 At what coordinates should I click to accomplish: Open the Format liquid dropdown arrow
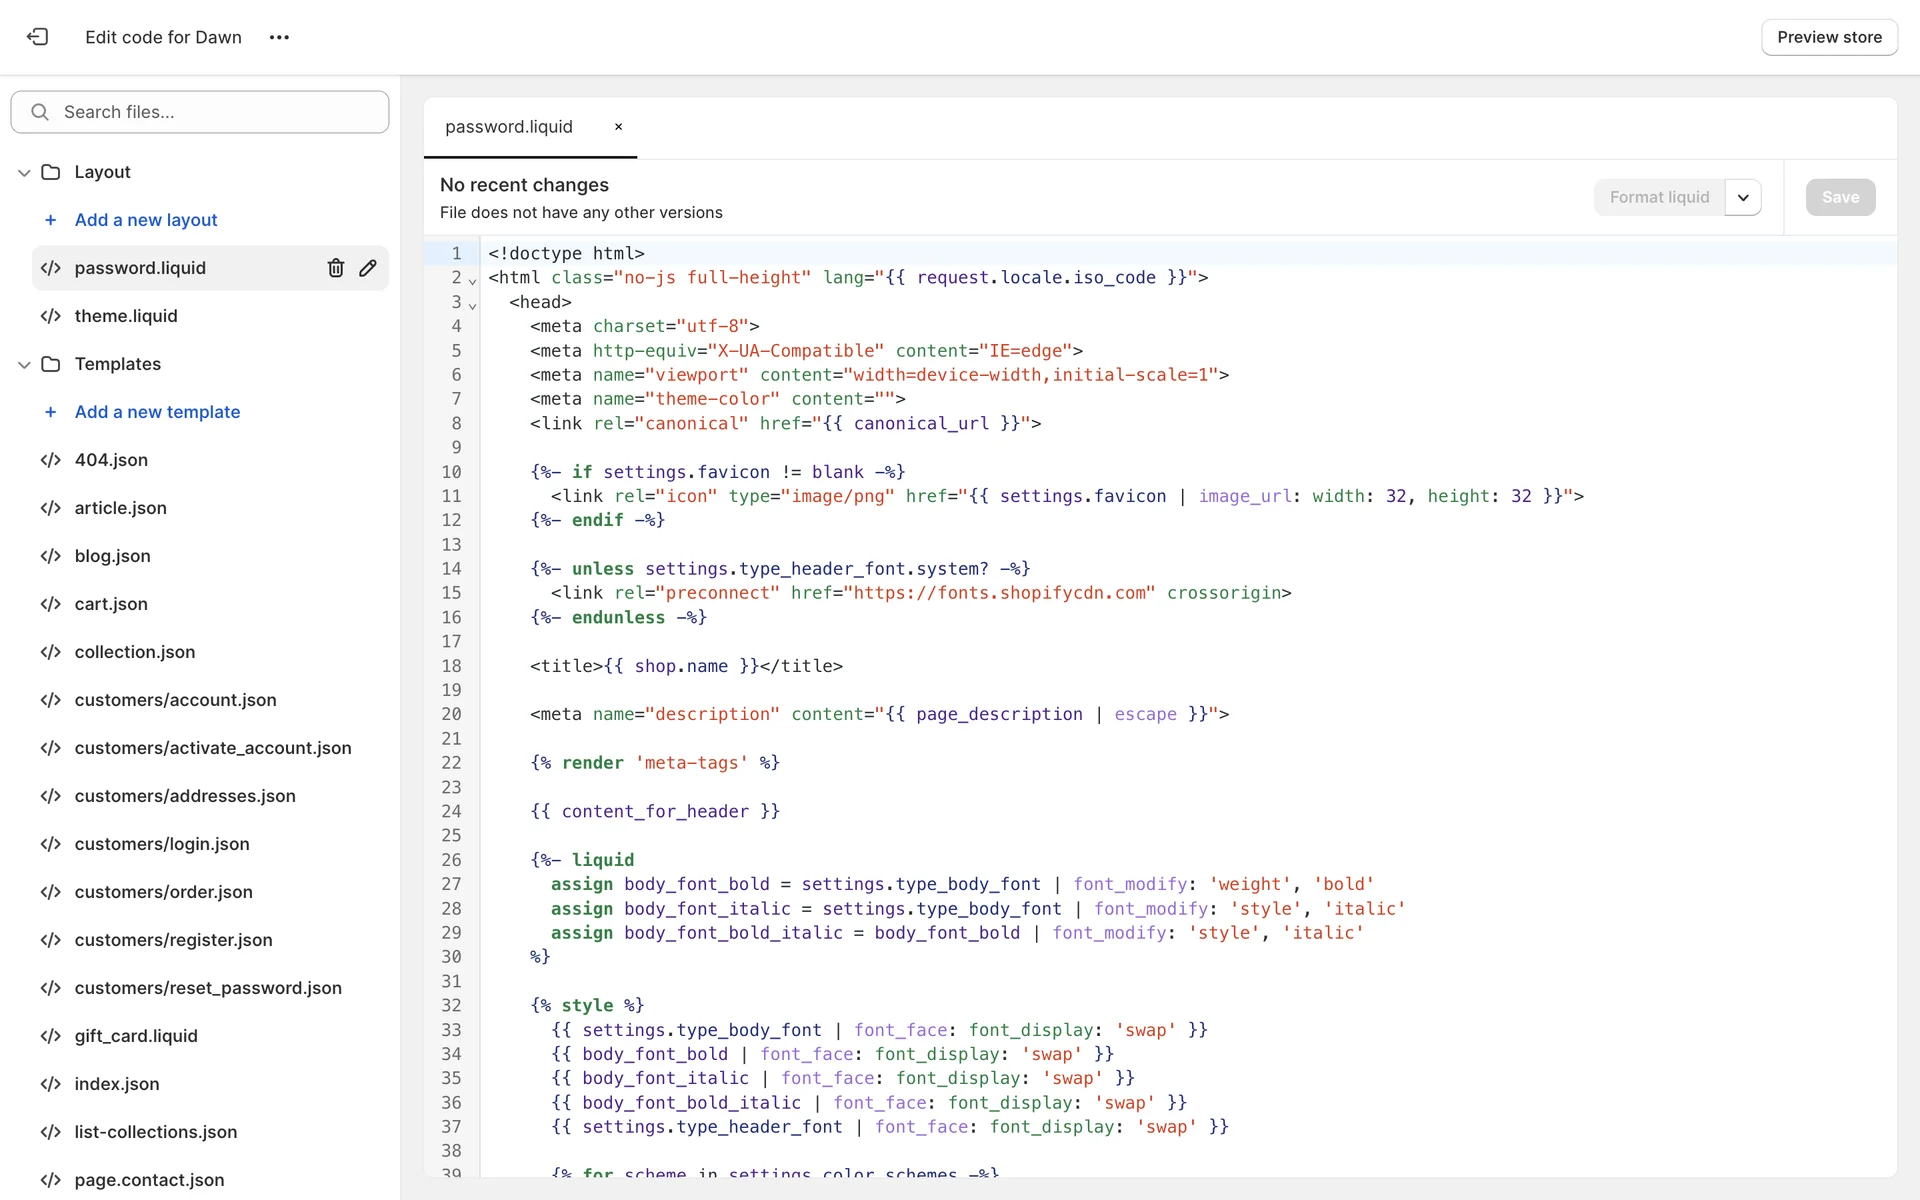coord(1743,197)
